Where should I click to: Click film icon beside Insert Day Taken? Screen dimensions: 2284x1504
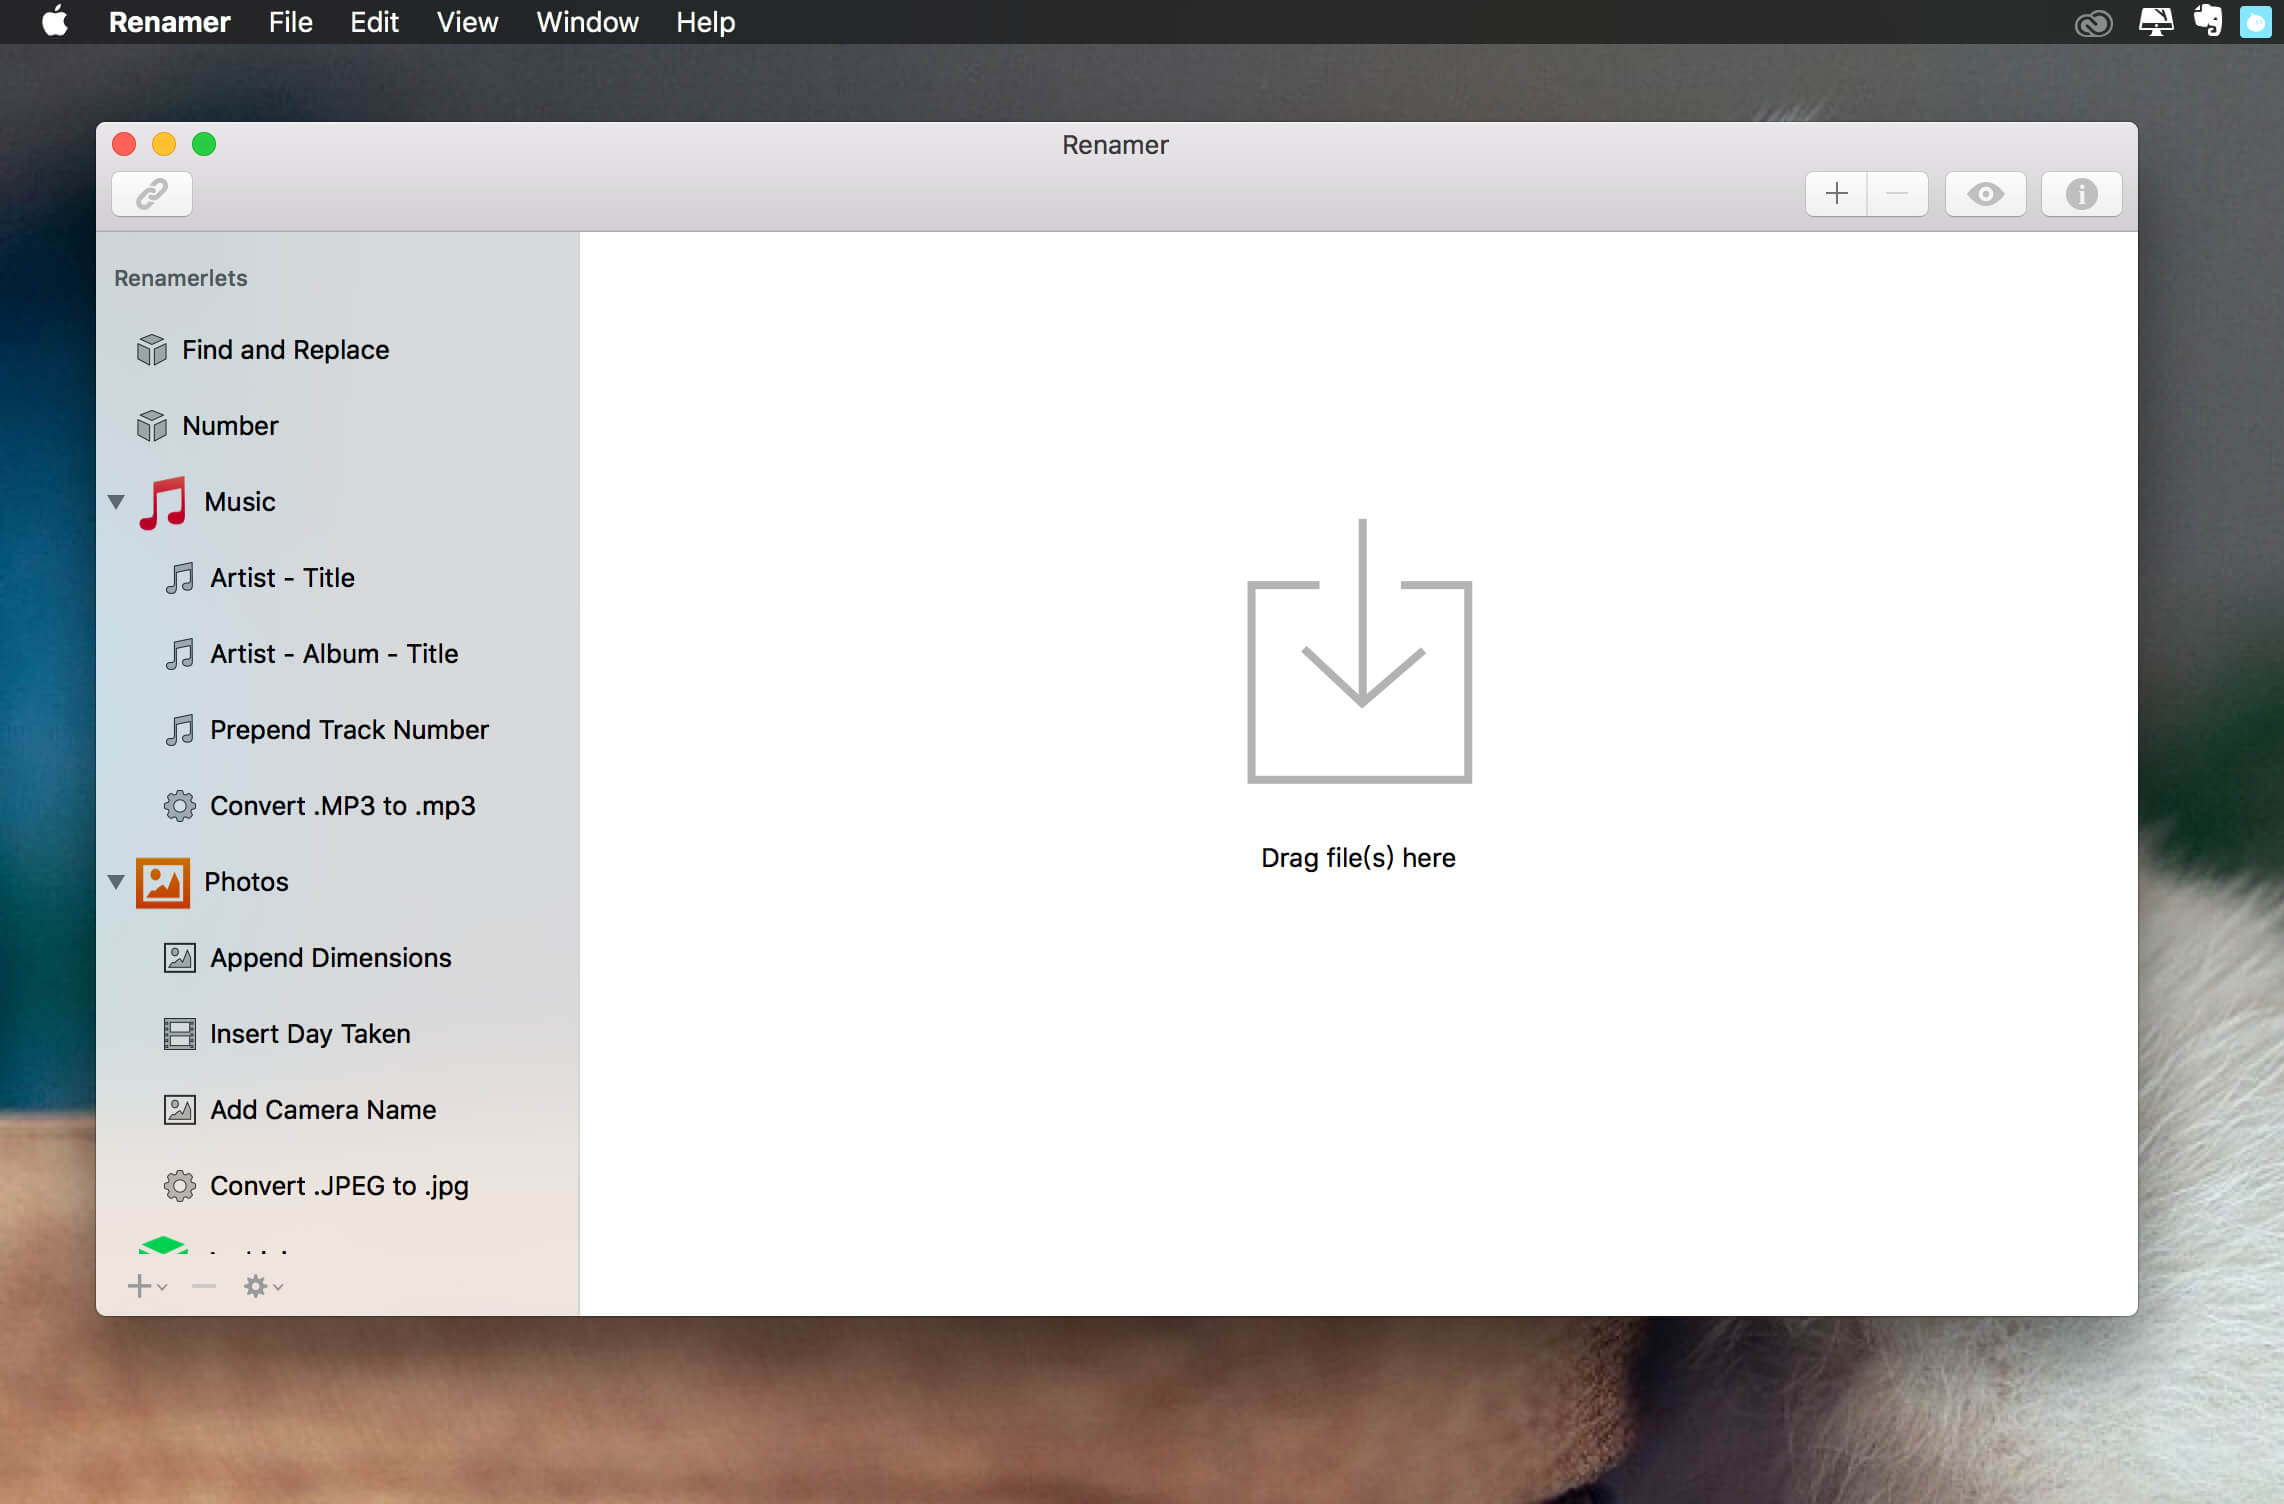pos(180,1034)
